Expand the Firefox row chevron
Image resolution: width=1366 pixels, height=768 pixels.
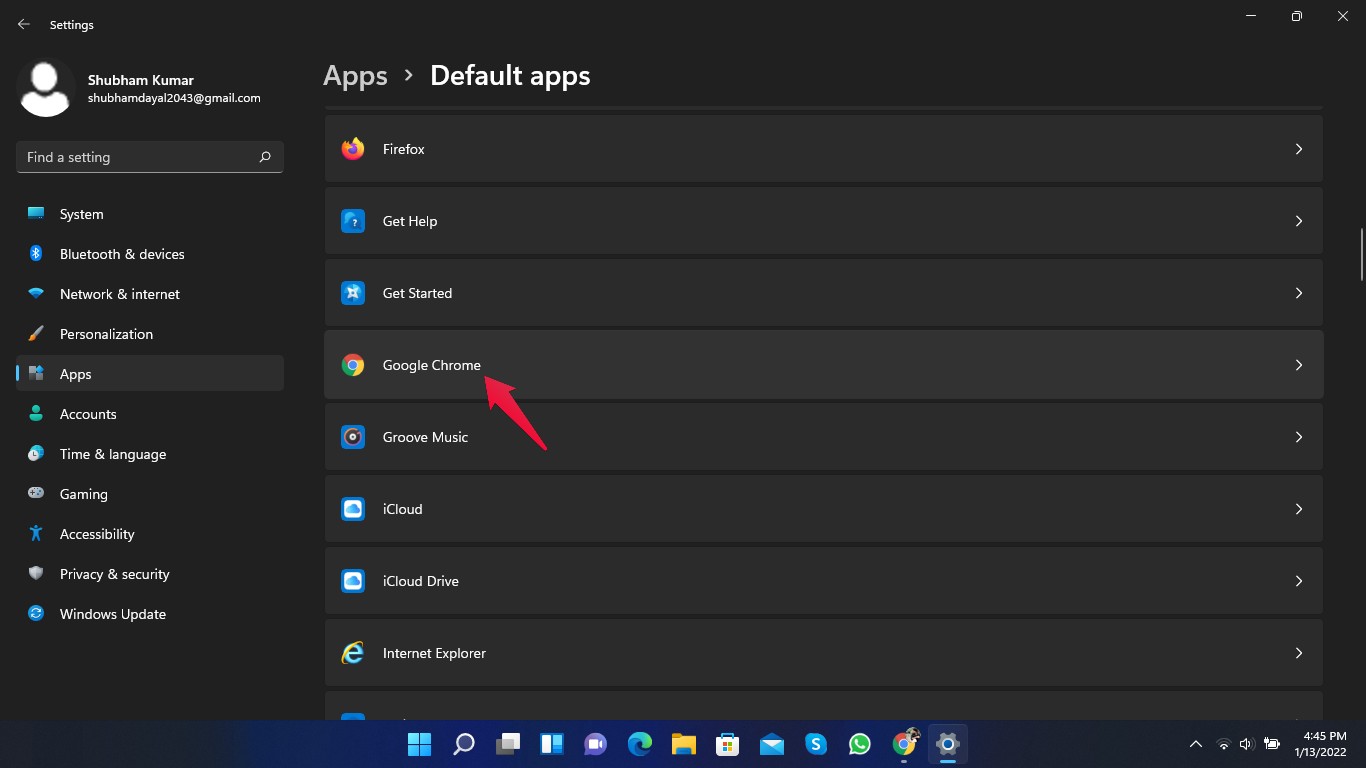(x=1298, y=149)
